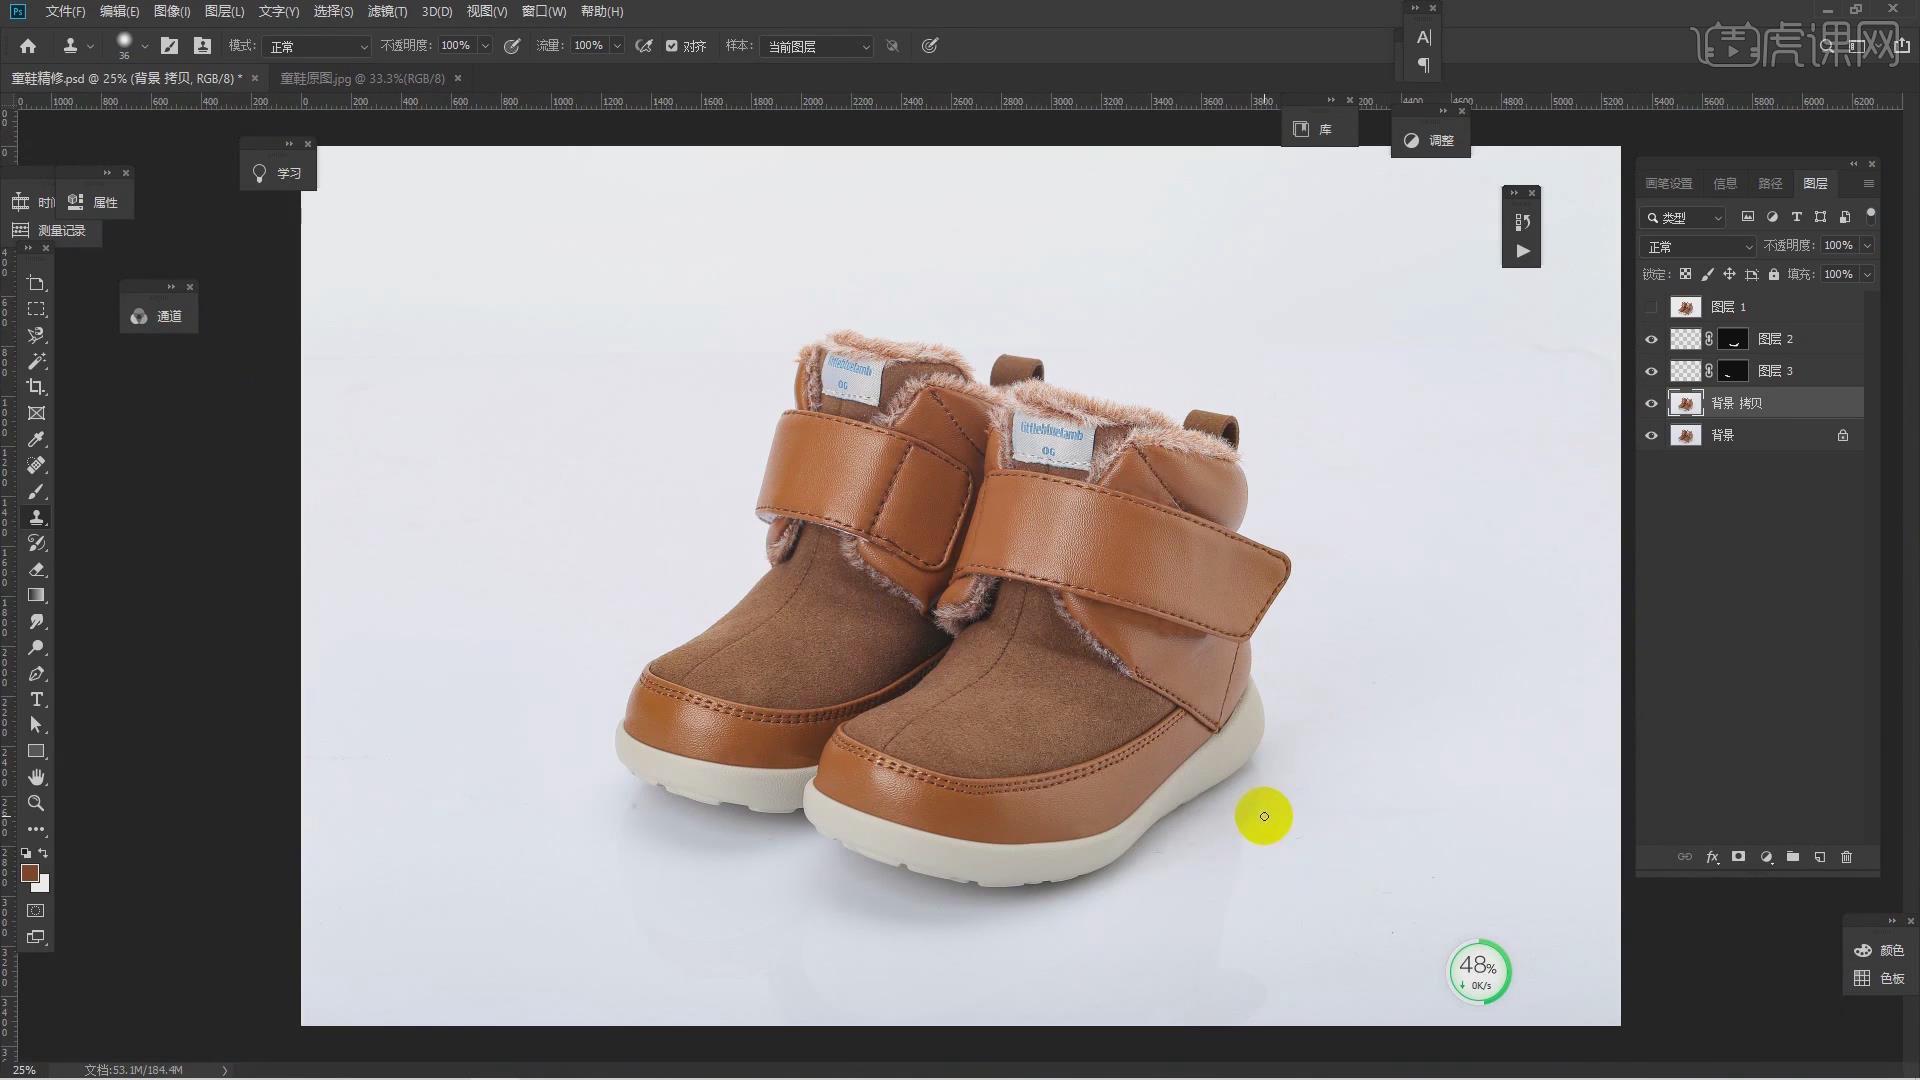Hide the Background layer eye
Image resolution: width=1920 pixels, height=1080 pixels.
coord(1651,435)
